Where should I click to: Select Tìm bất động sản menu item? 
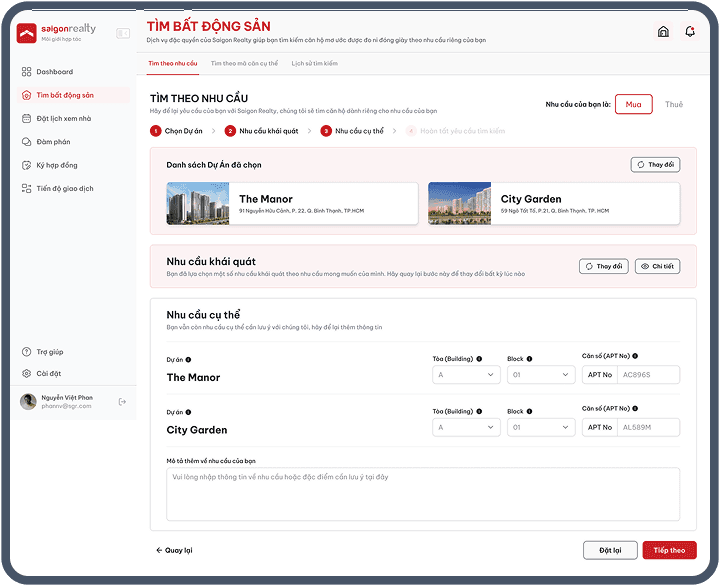click(73, 95)
